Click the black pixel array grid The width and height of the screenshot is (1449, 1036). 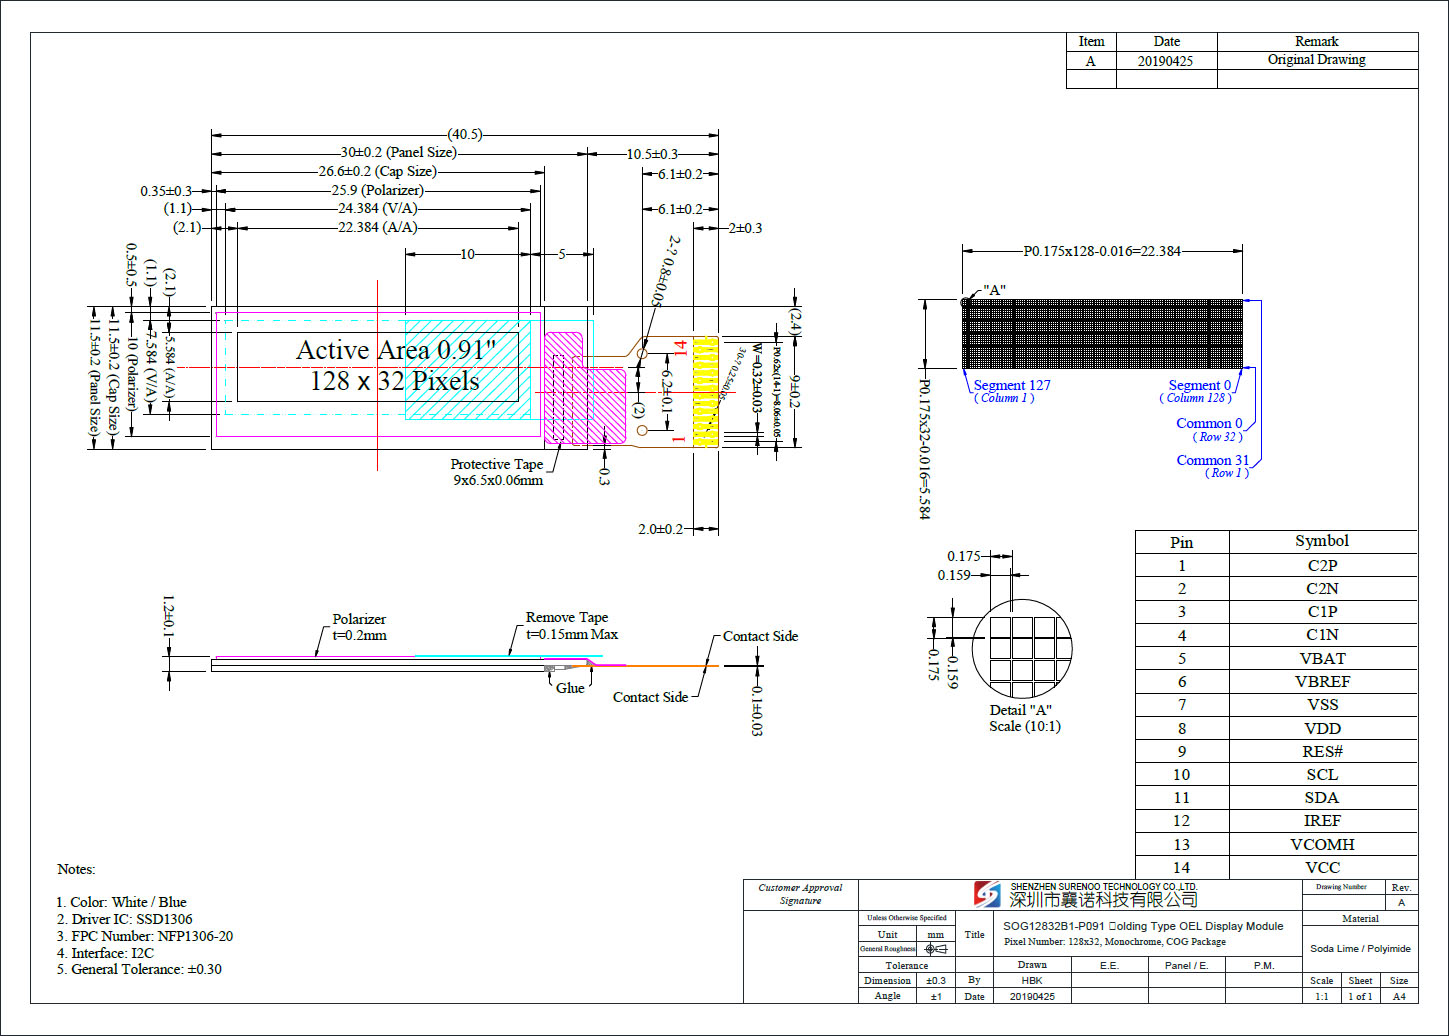[x=1102, y=334]
